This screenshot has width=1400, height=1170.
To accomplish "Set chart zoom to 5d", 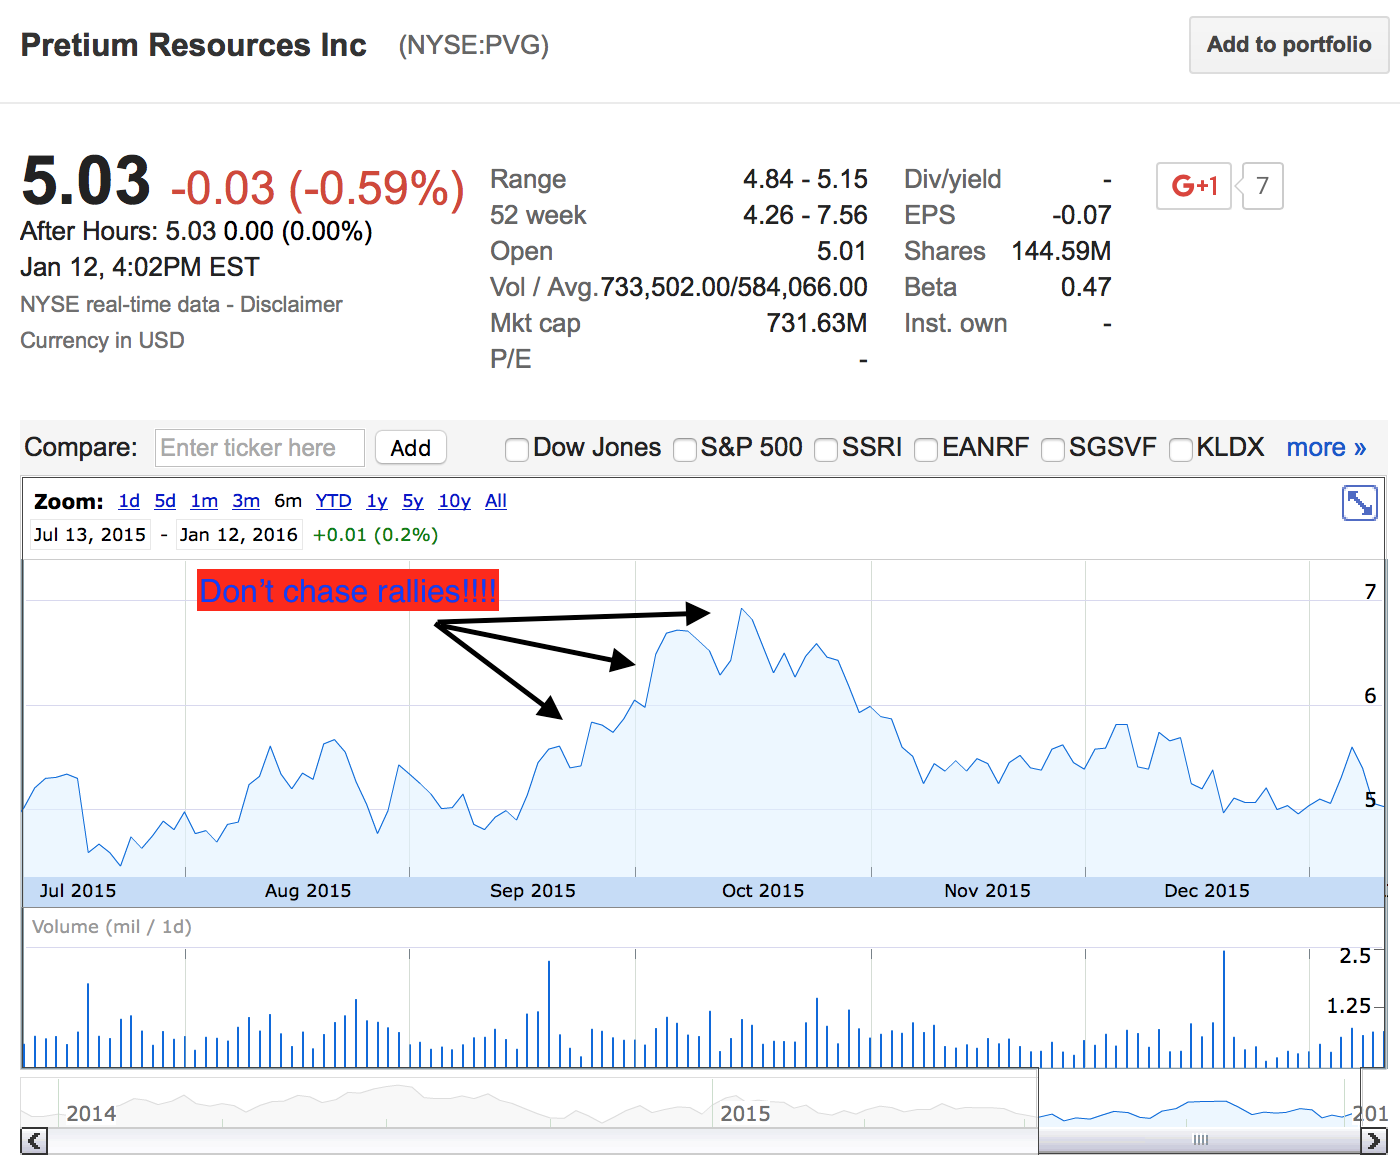I will (x=165, y=501).
